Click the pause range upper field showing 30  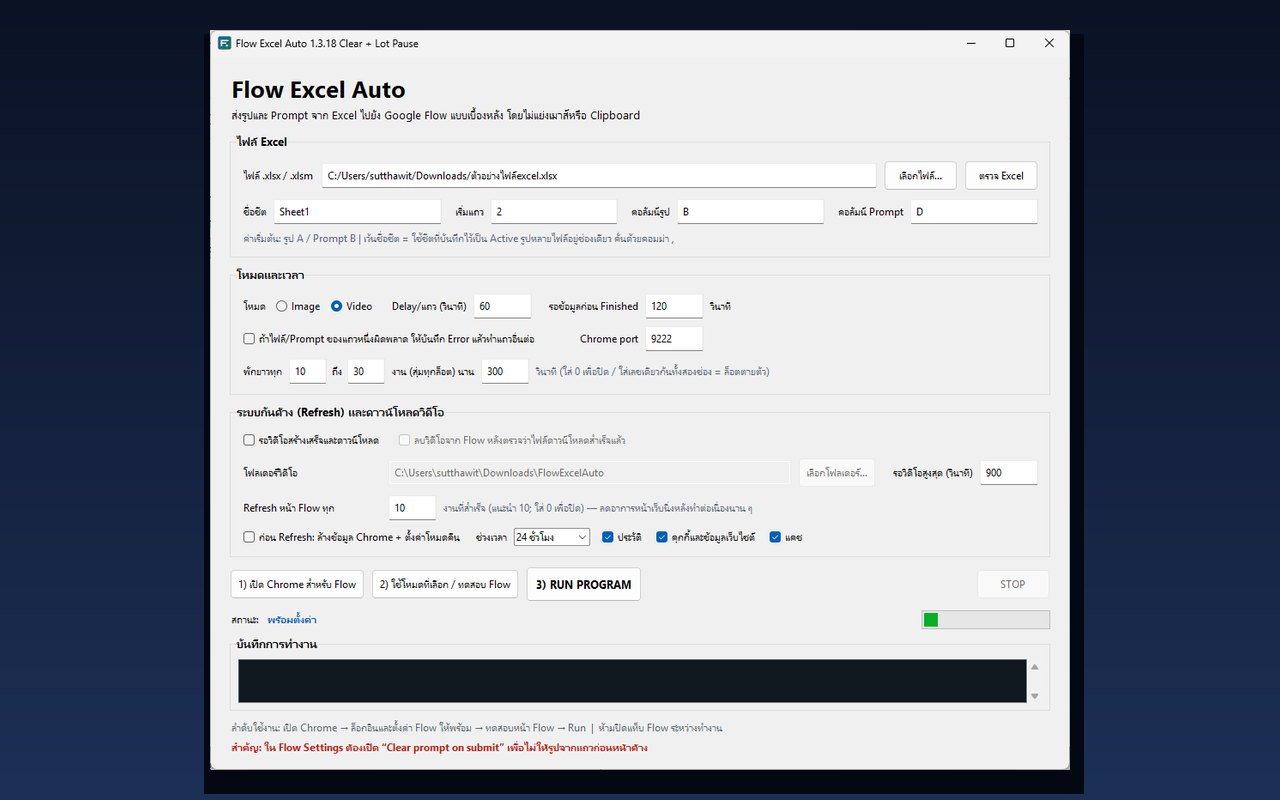366,371
